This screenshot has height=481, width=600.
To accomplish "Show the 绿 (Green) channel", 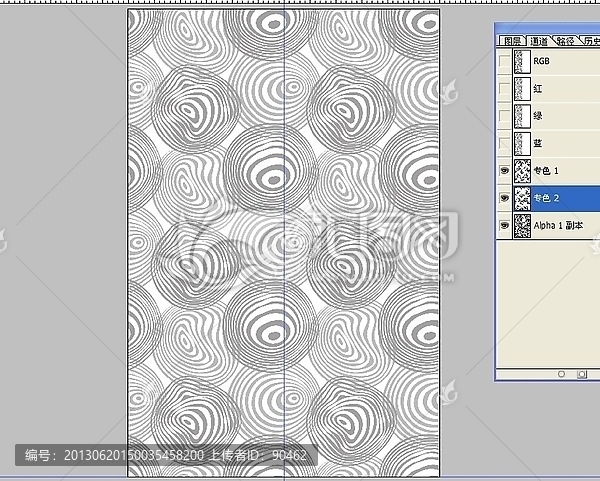I will pyautogui.click(x=505, y=116).
